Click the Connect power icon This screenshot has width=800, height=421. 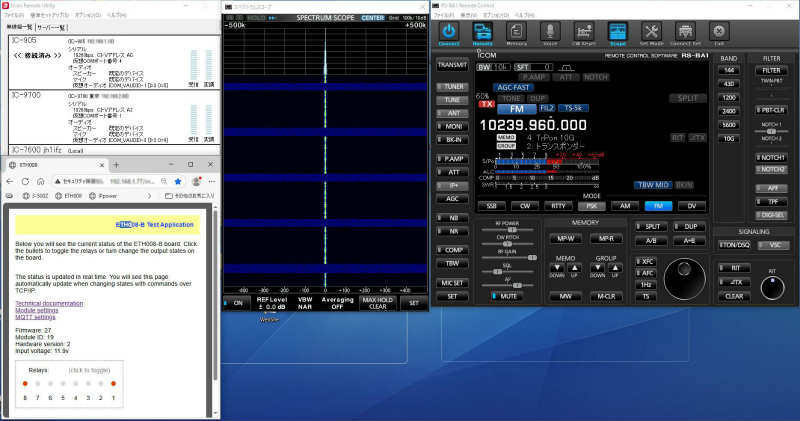tap(448, 32)
